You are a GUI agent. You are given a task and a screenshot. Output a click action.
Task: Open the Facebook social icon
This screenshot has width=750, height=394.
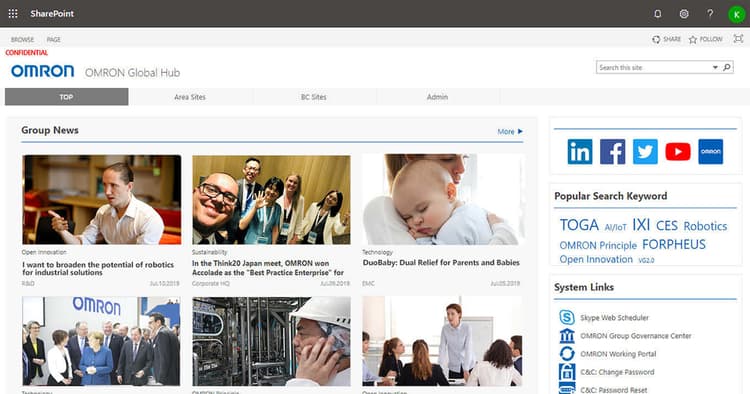[x=612, y=152]
